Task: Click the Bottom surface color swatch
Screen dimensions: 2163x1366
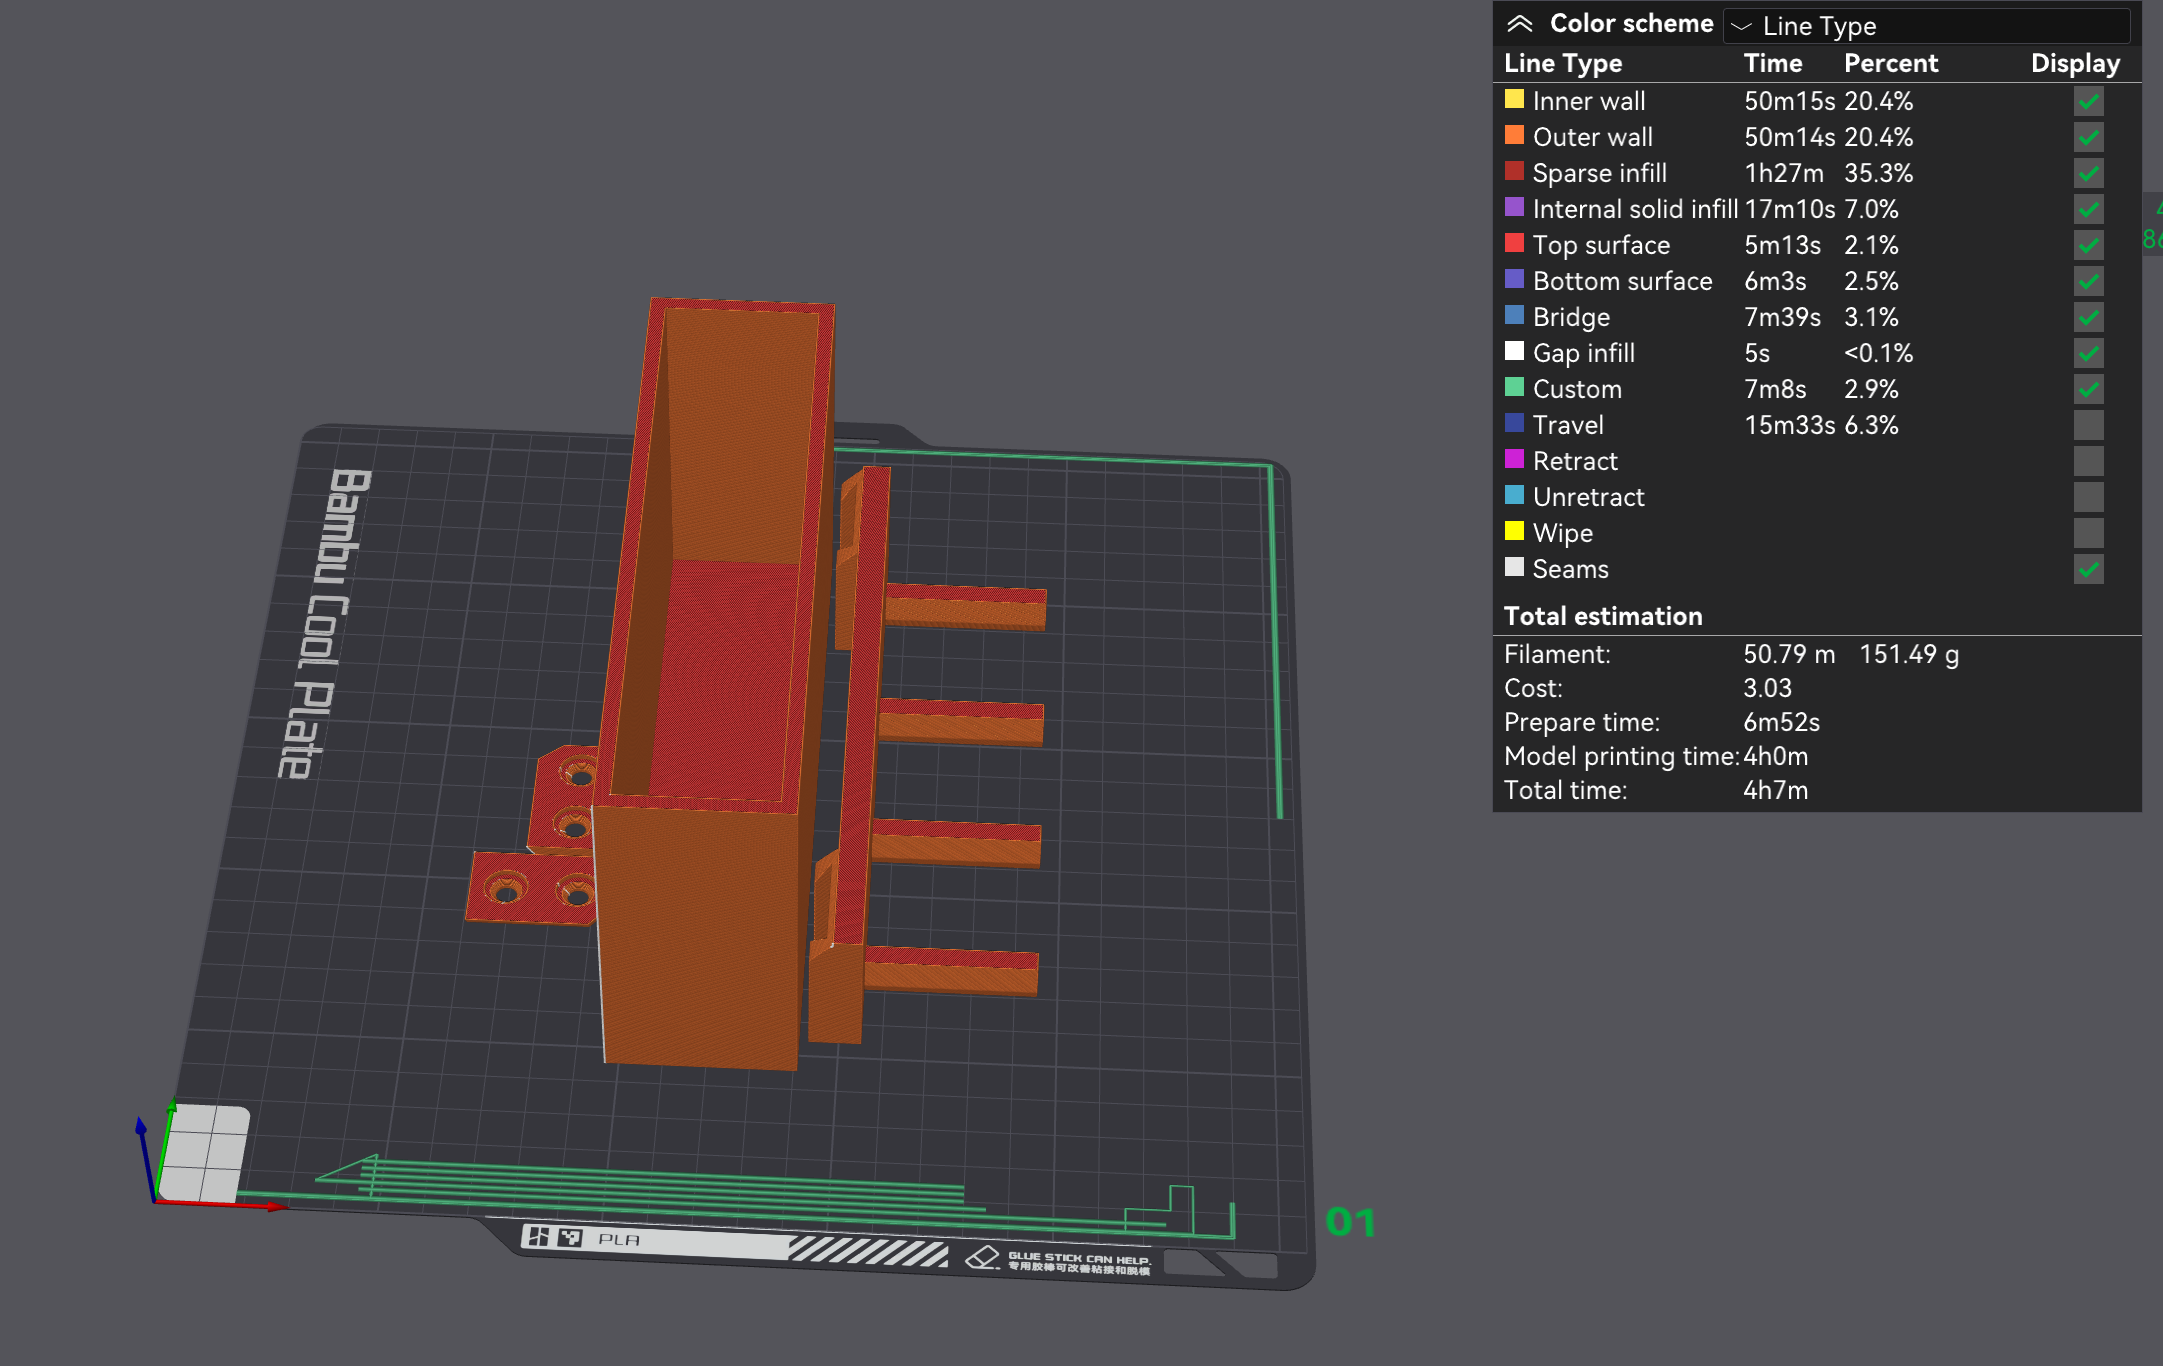Action: [x=1514, y=279]
